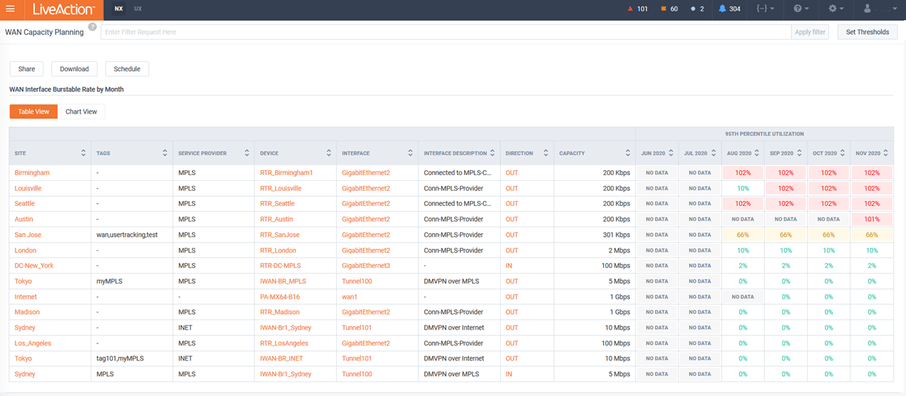Sort by the Jun 2020 column
Viewport: 906px width, 396px height.
point(671,153)
